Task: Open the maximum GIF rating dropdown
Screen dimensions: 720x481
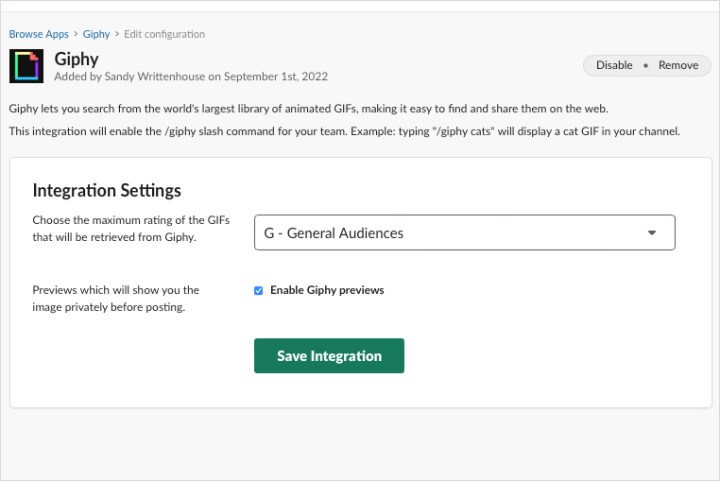Action: tap(464, 233)
